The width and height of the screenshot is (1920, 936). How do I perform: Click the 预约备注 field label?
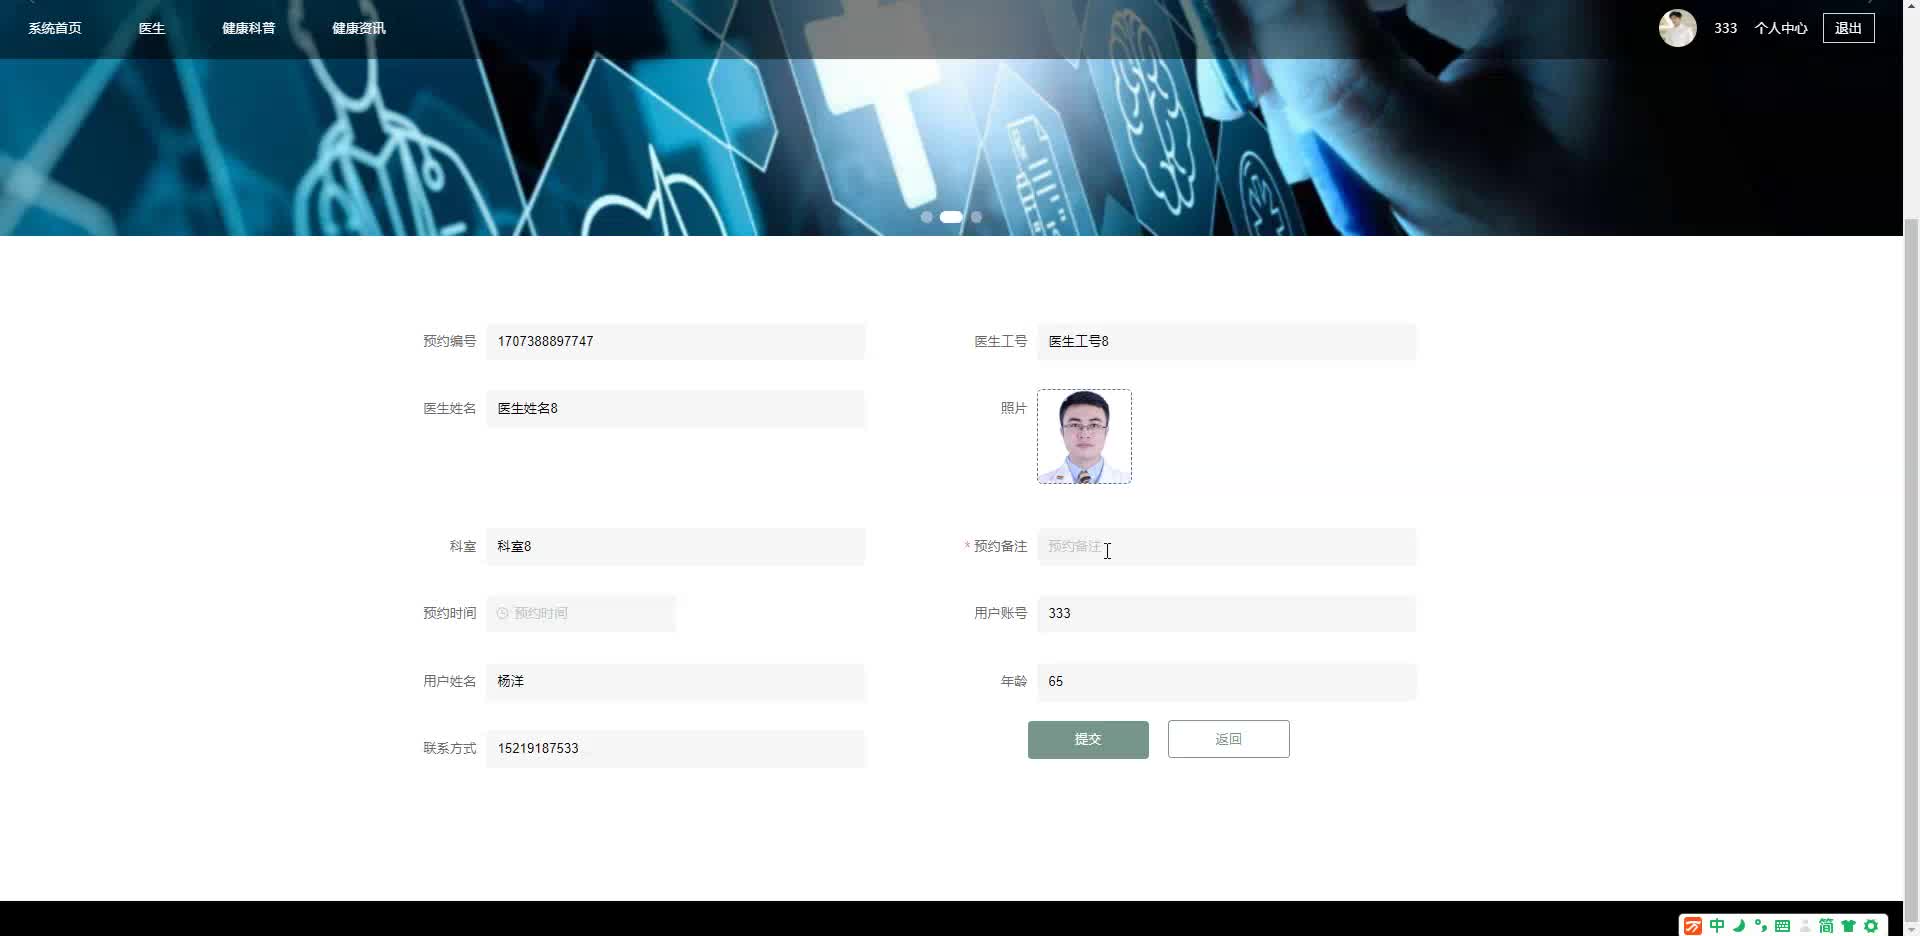click(1000, 547)
